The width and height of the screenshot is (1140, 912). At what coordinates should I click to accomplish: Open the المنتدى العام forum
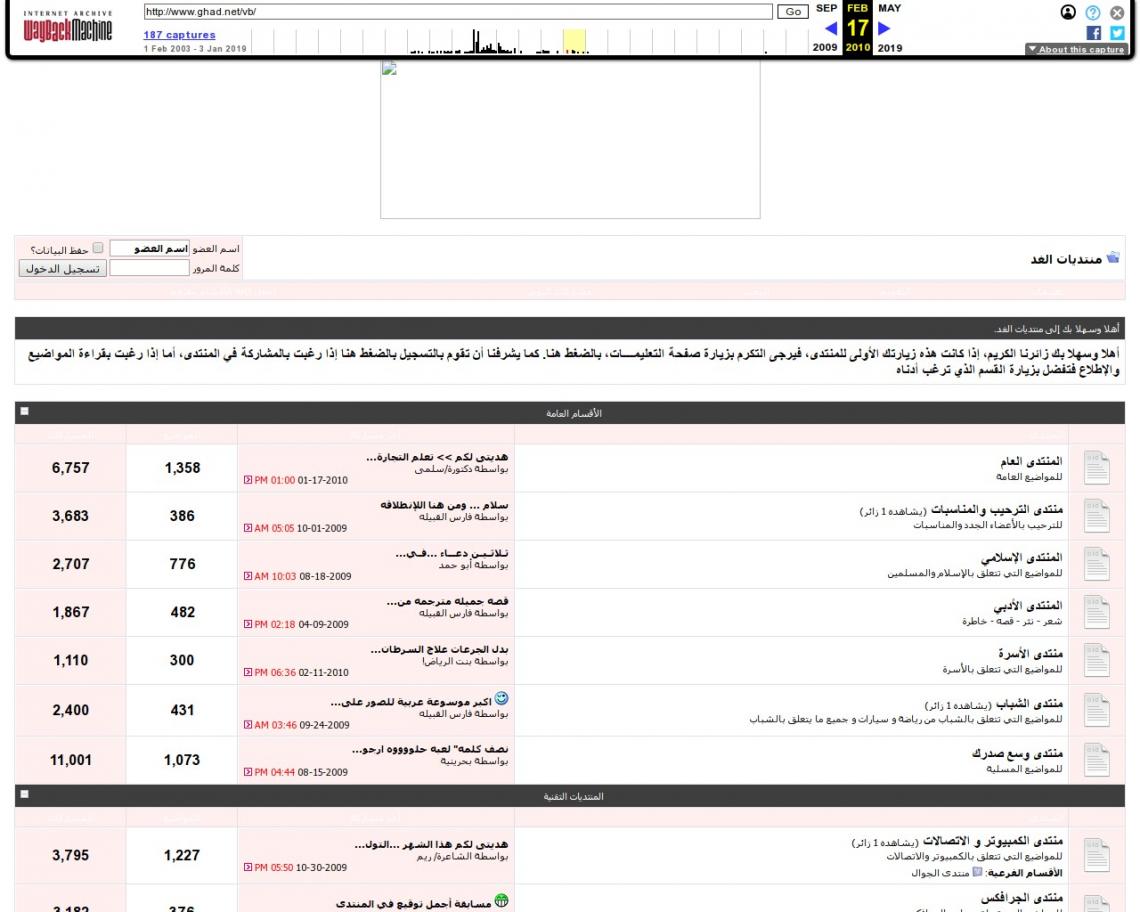(x=1031, y=461)
